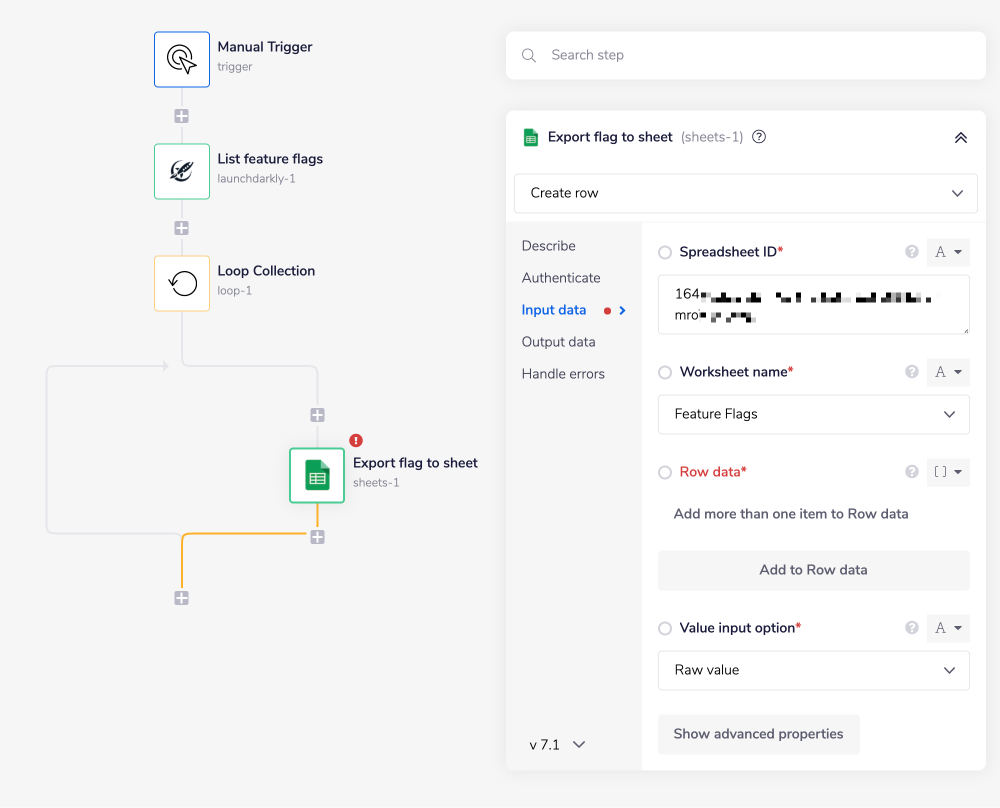Click Add to Row data button
This screenshot has height=808, width=1000.
point(813,570)
